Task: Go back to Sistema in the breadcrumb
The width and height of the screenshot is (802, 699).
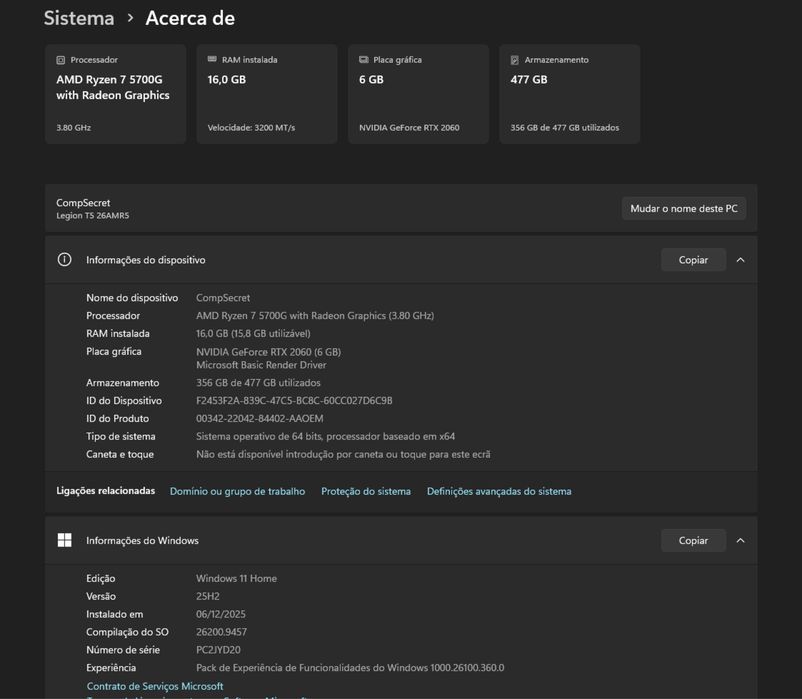Action: tap(79, 18)
